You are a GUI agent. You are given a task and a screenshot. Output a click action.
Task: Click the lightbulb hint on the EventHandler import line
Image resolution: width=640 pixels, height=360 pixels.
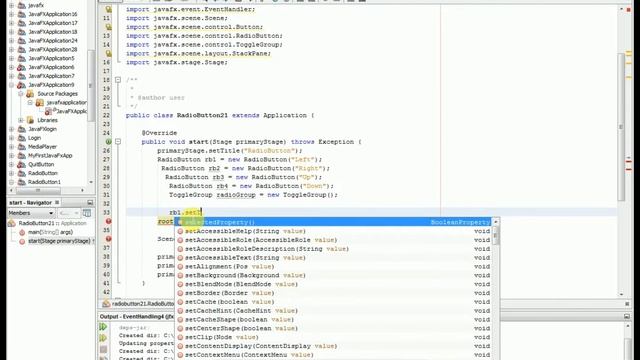[x=109, y=9]
